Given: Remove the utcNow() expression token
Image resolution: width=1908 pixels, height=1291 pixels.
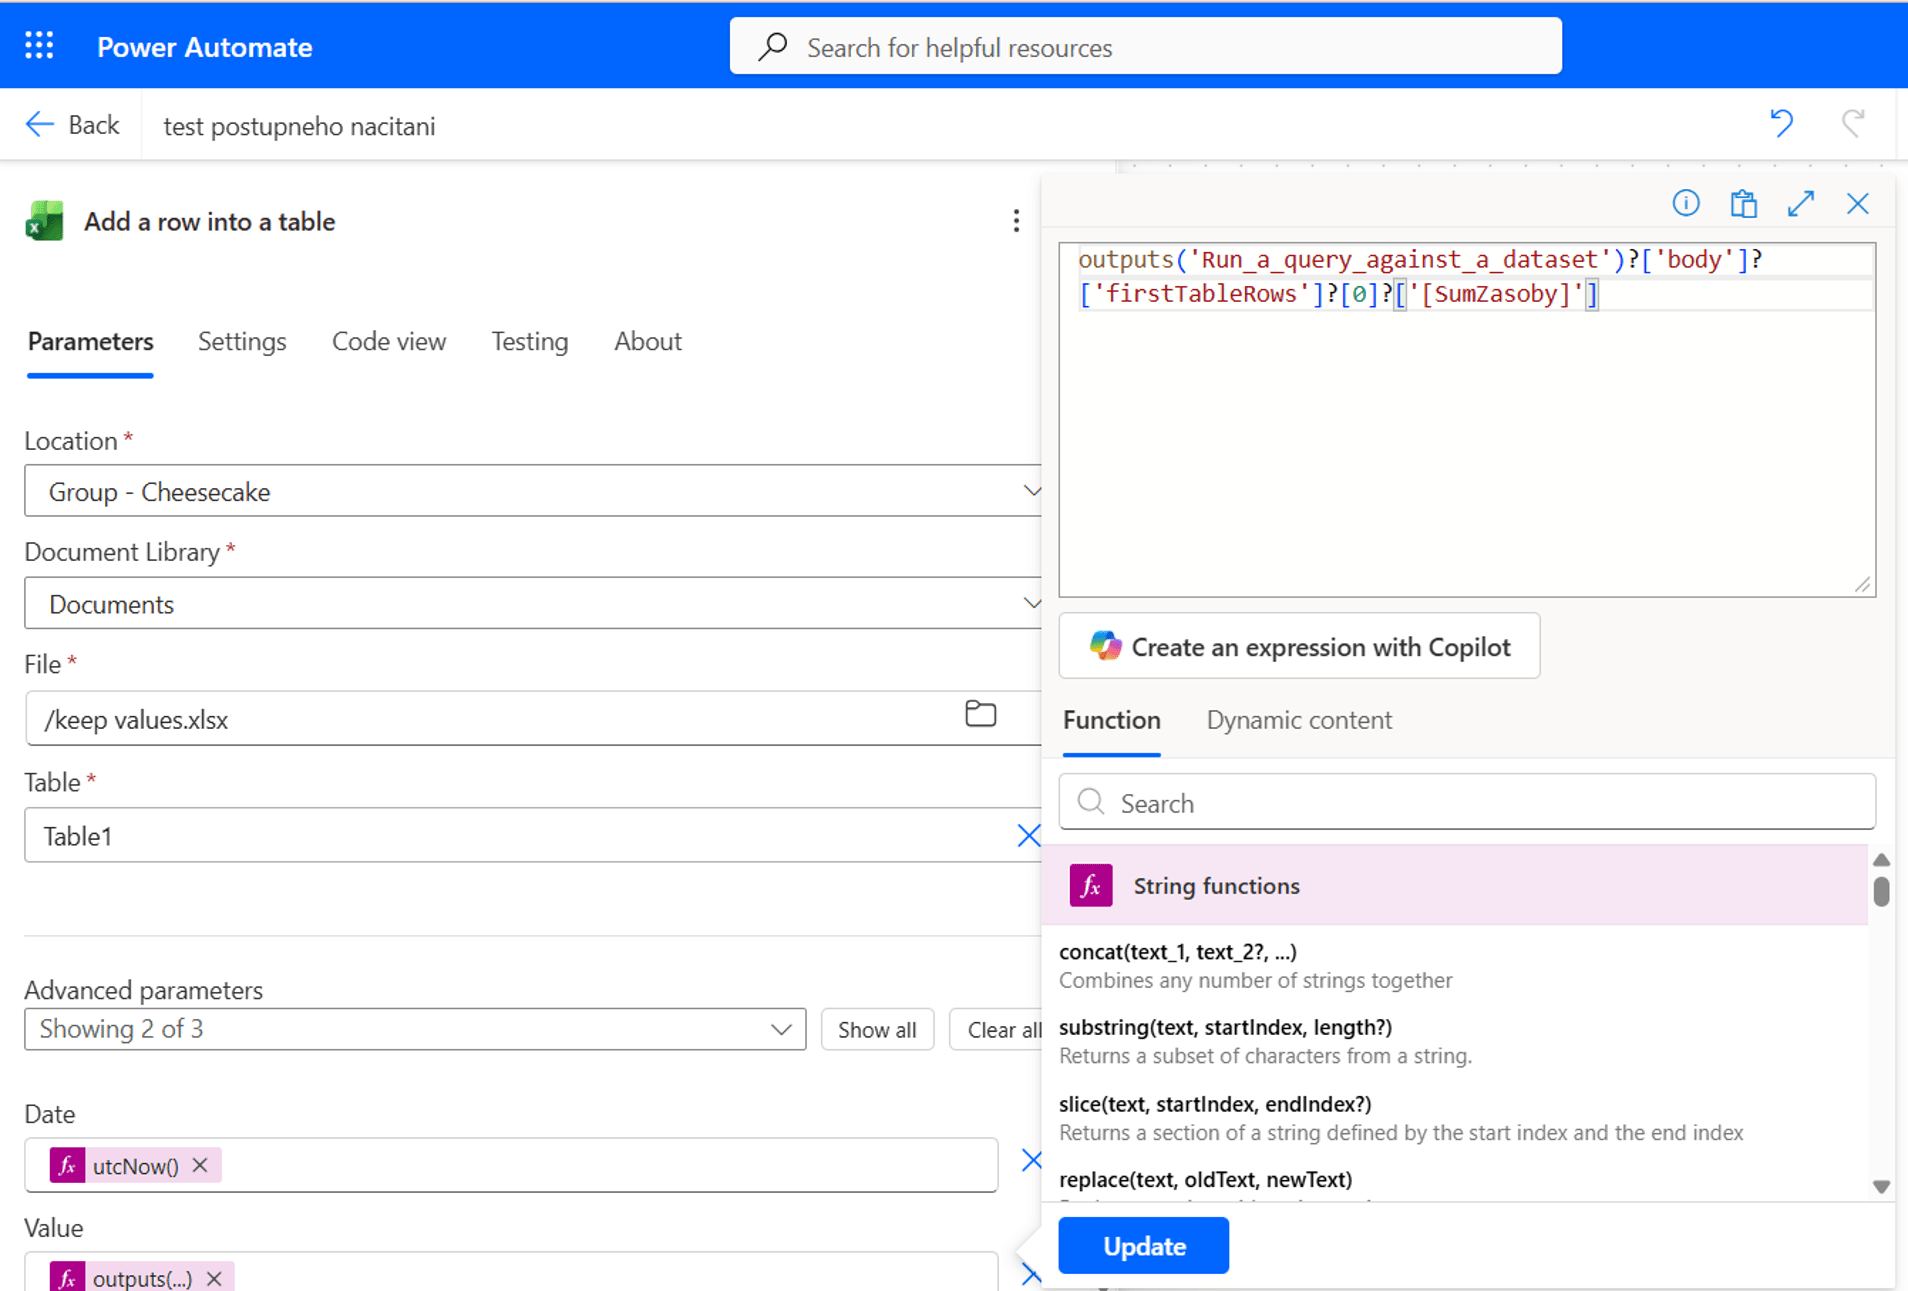Looking at the screenshot, I should (200, 1165).
